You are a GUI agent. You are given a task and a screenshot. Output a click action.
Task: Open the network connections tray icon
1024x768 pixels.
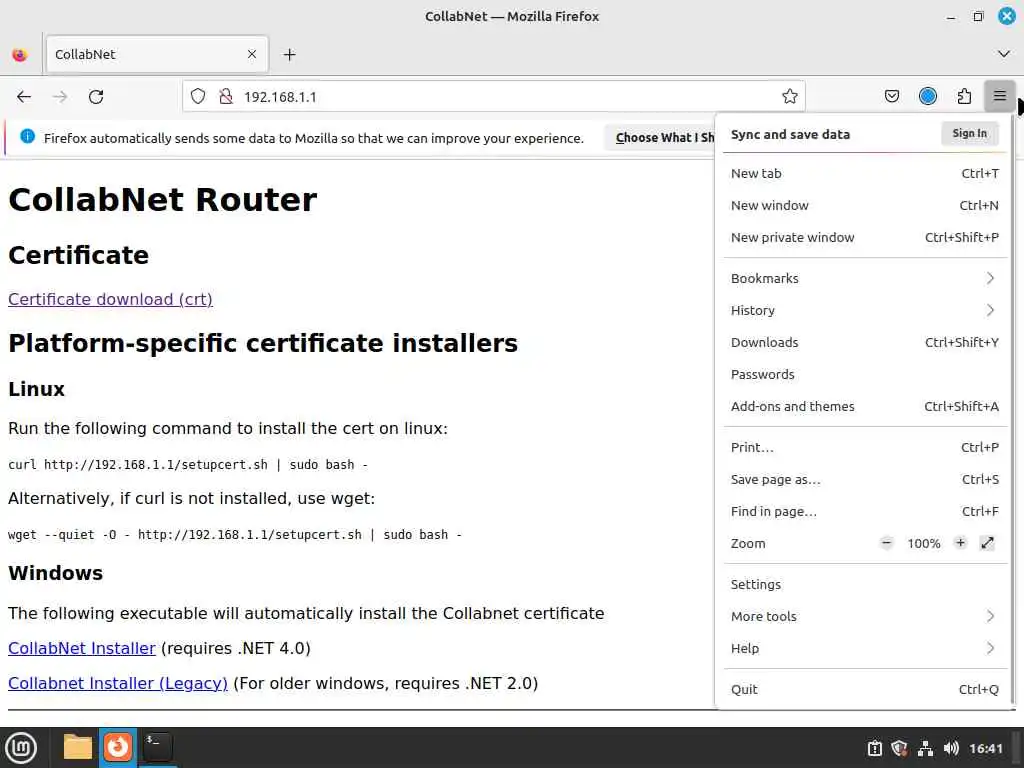925,748
